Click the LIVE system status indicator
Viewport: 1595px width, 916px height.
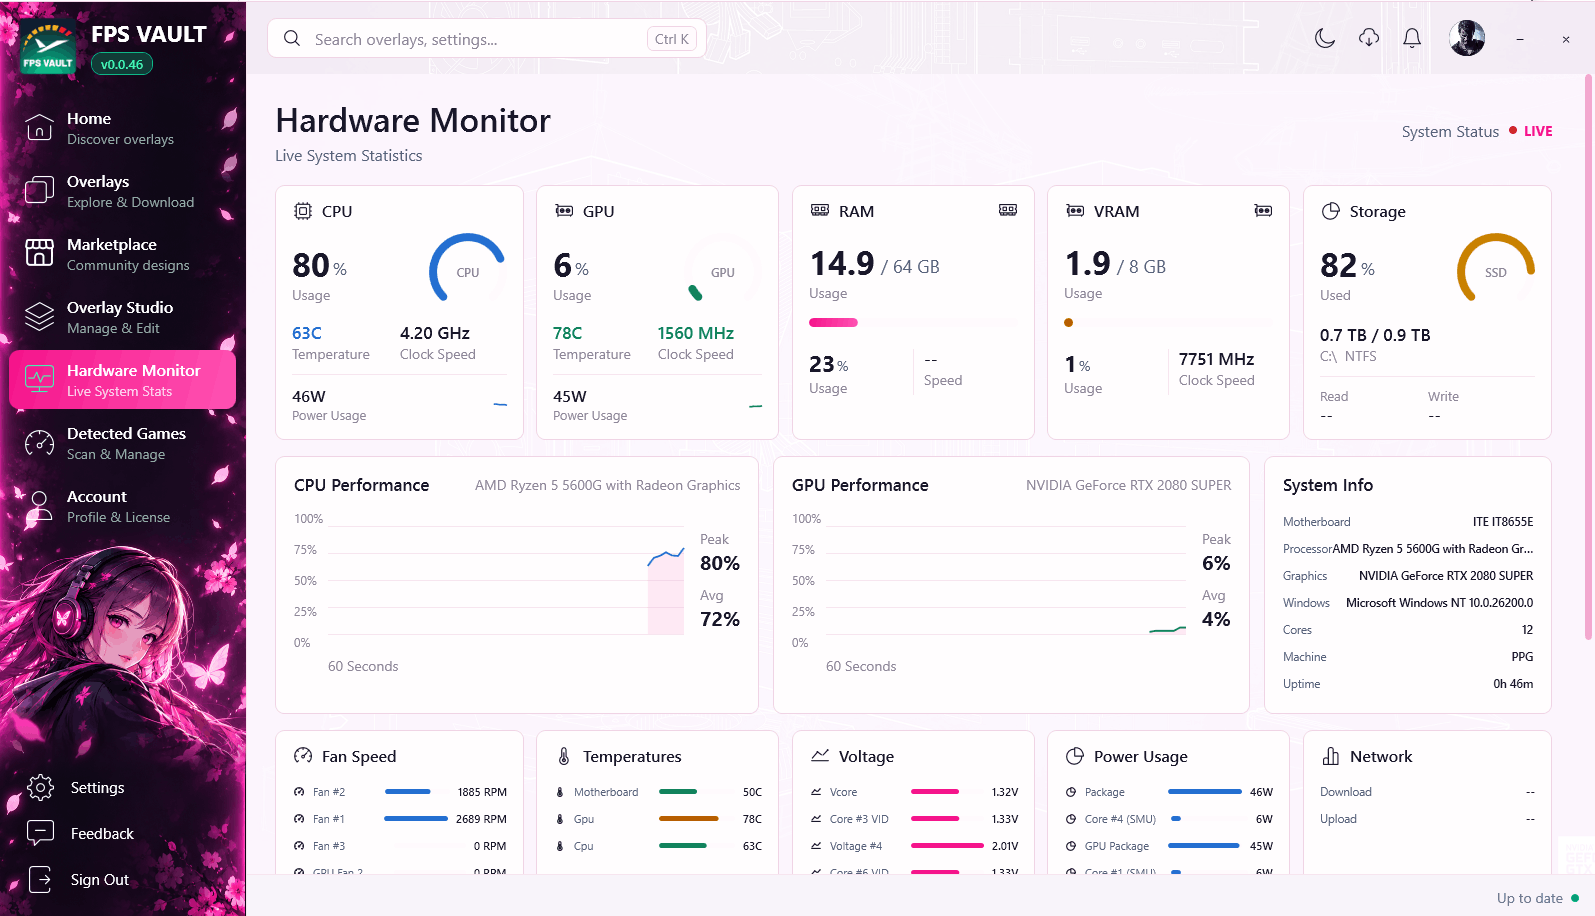click(1531, 131)
